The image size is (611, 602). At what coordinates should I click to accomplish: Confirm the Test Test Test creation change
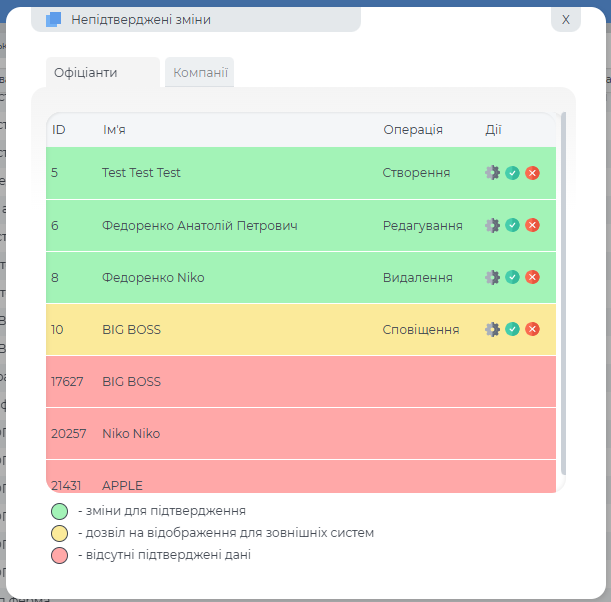[512, 173]
